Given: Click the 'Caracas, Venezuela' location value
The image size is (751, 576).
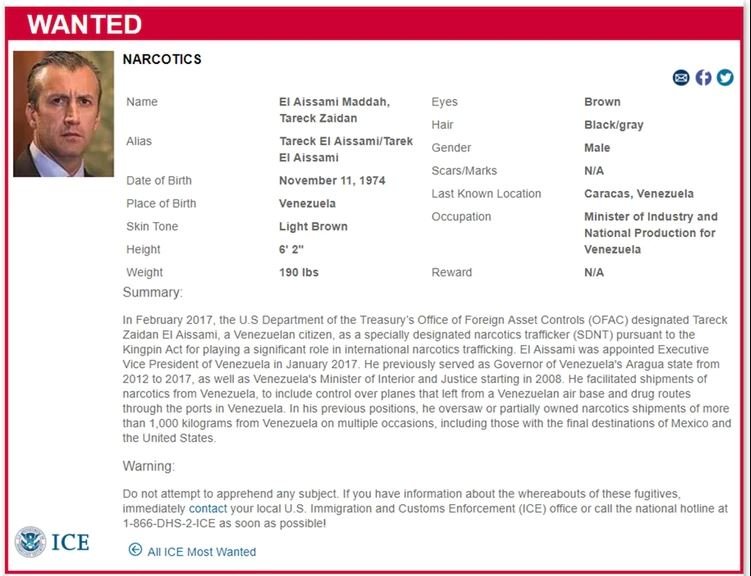Looking at the screenshot, I should pyautogui.click(x=638, y=194).
